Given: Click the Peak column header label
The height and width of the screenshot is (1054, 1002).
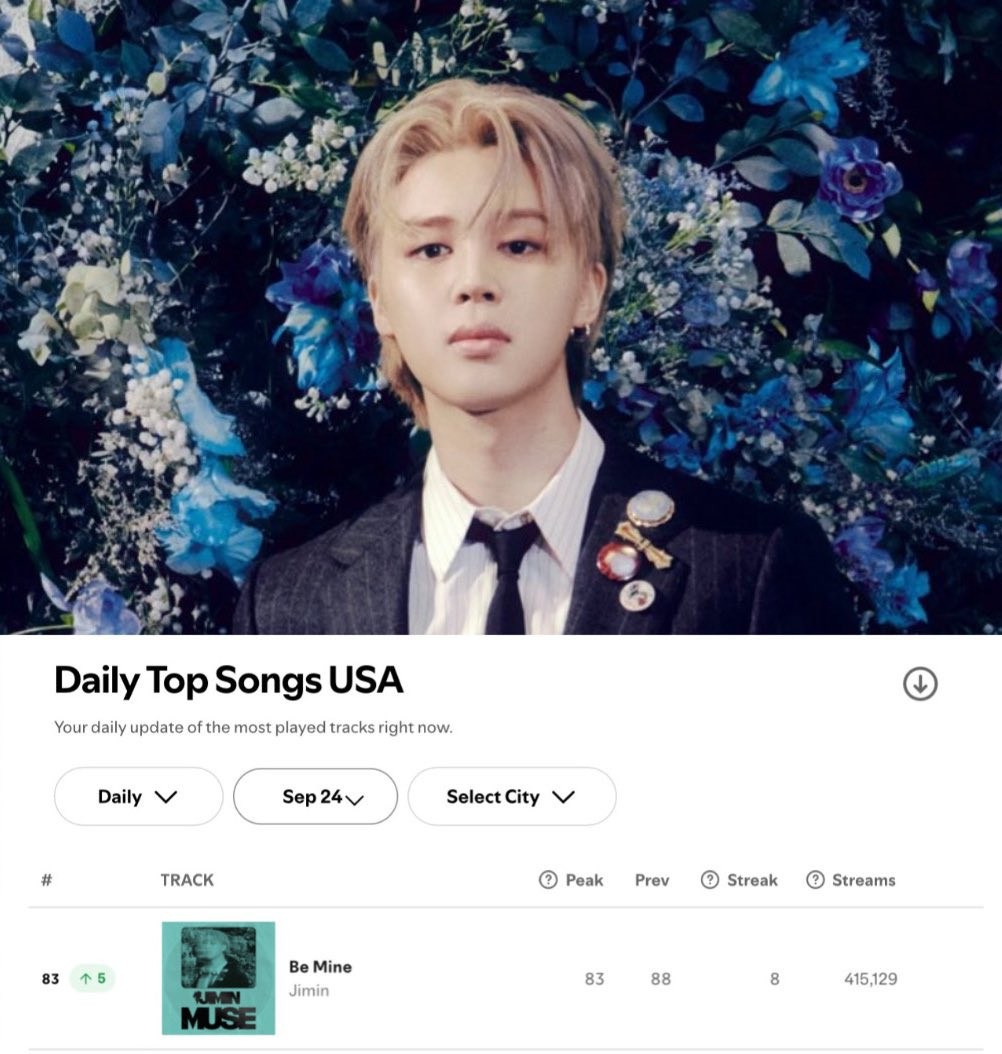Looking at the screenshot, I should coord(585,880).
